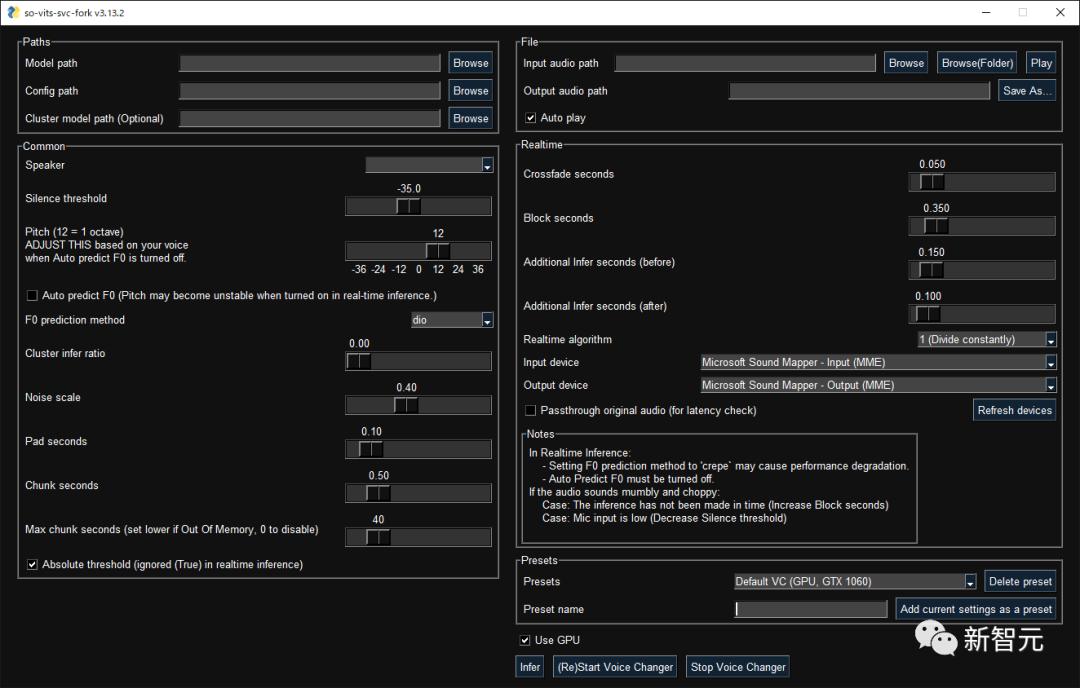Click the Preset name text field
The height and width of the screenshot is (688, 1080).
(x=810, y=609)
